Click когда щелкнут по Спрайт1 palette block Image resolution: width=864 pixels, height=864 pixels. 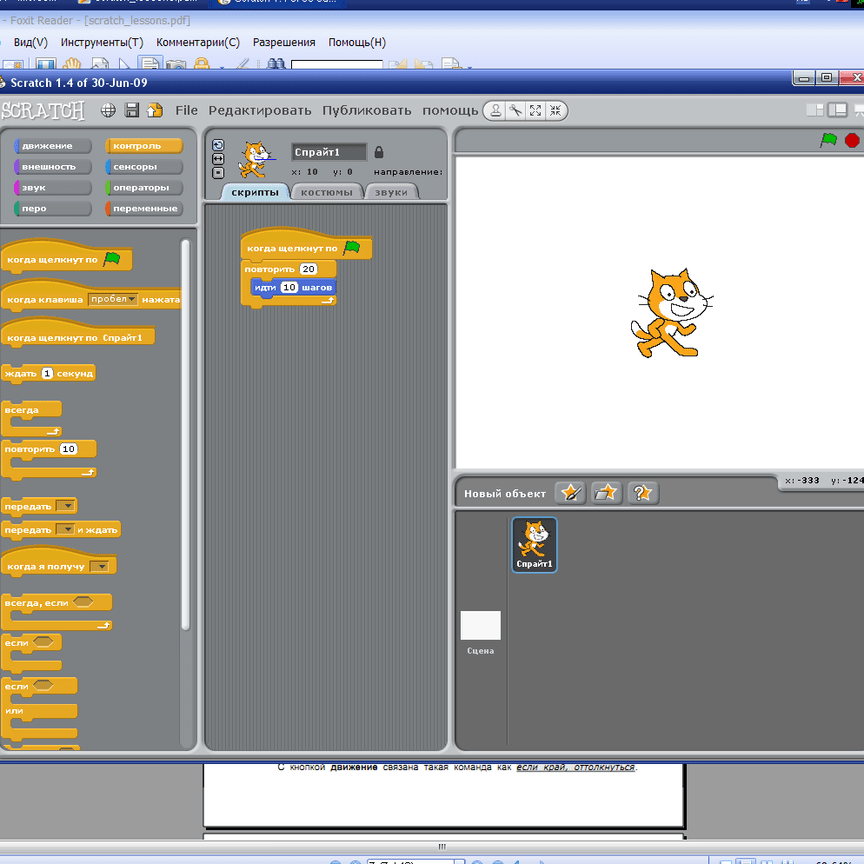click(x=78, y=333)
